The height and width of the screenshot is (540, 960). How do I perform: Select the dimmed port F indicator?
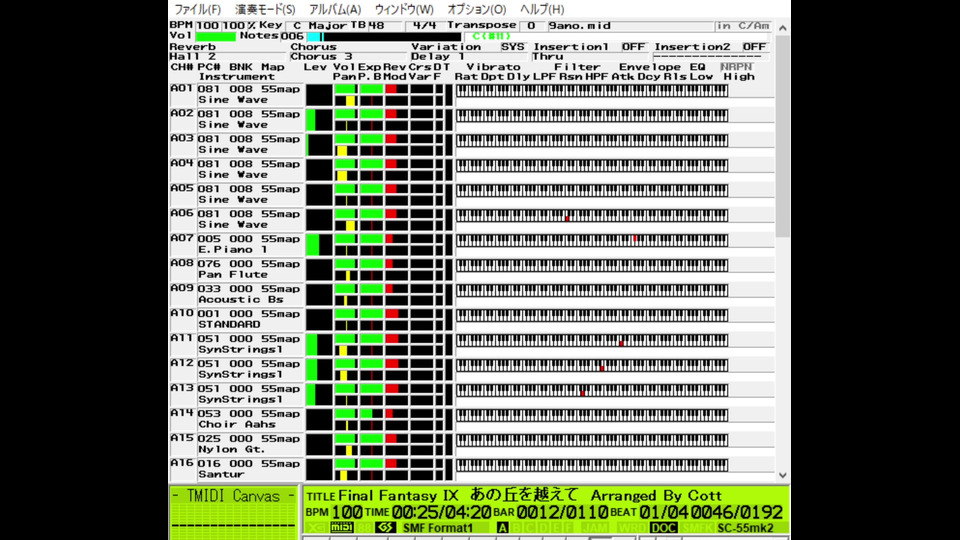point(568,528)
